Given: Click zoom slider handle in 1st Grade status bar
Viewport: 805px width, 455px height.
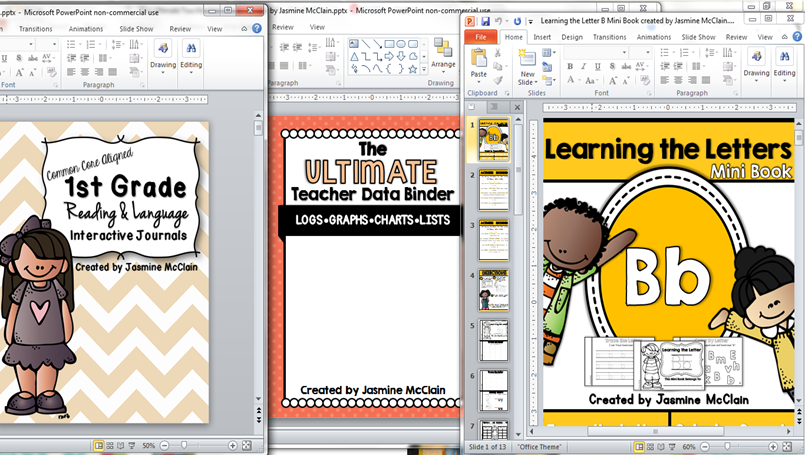Looking at the screenshot, I should 184,445.
